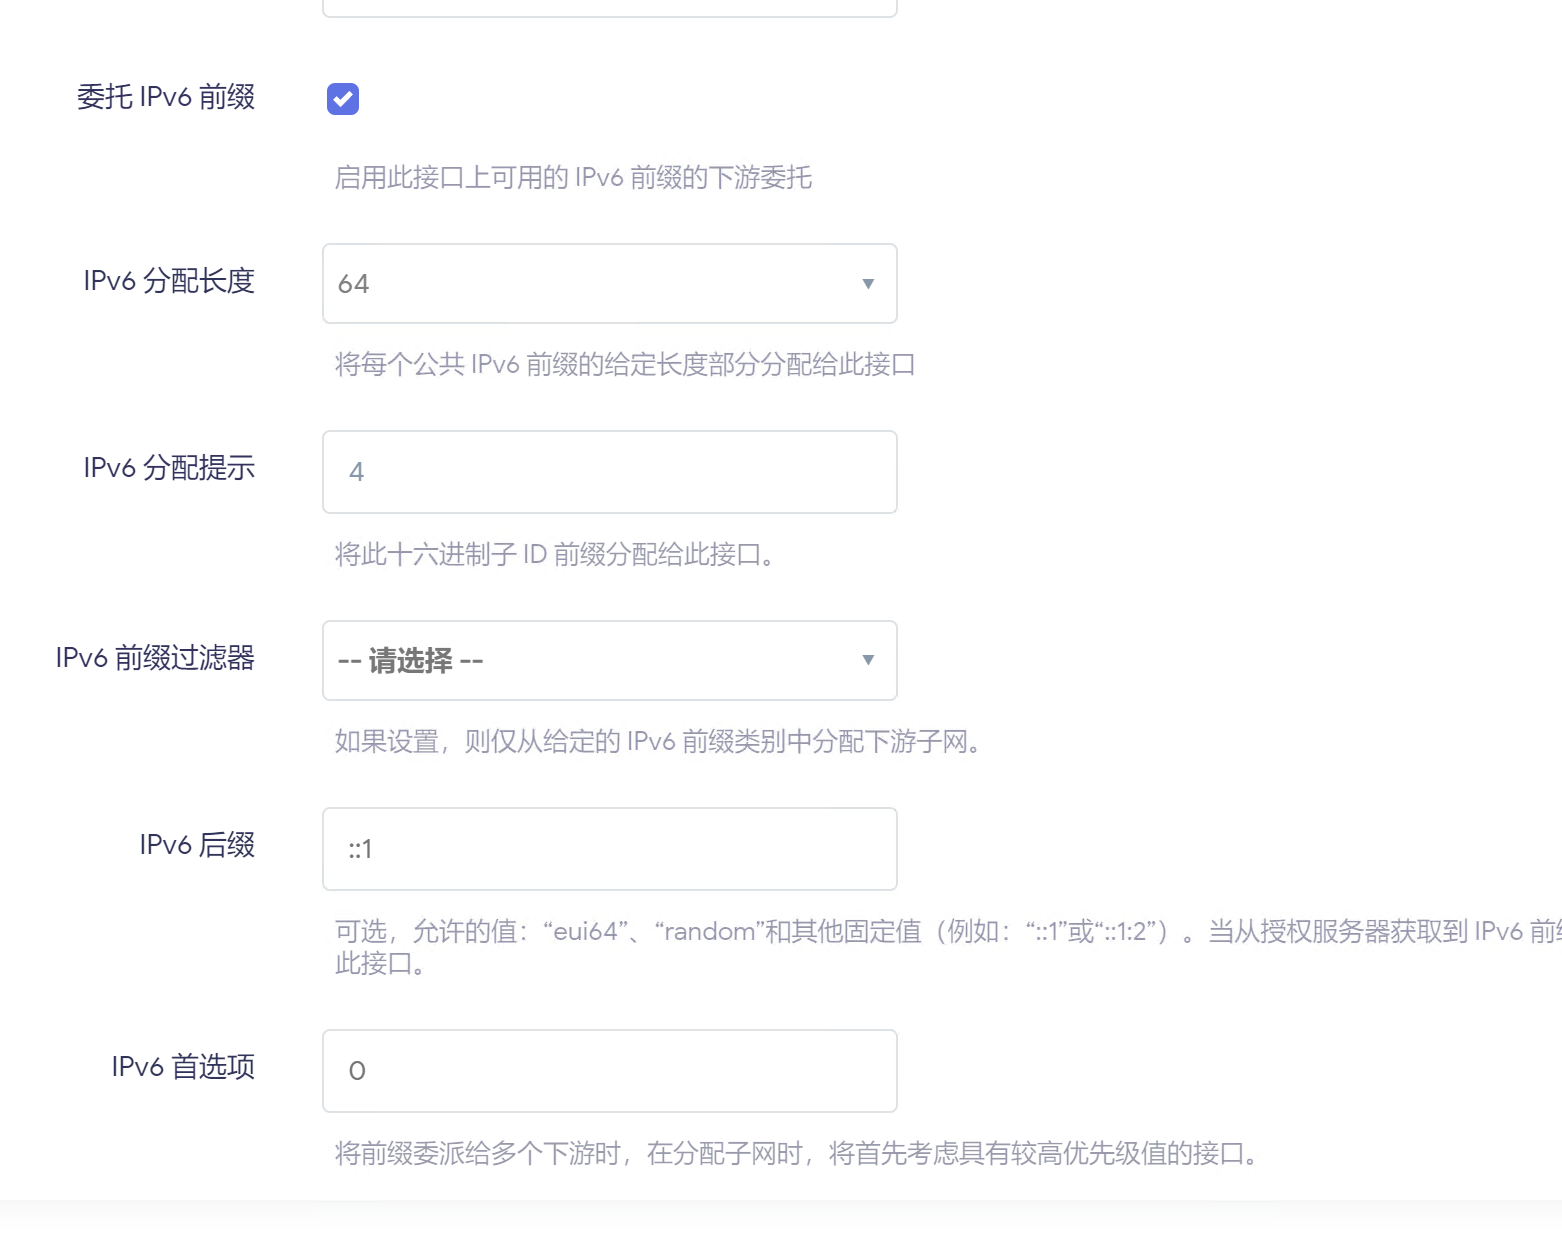Image resolution: width=1562 pixels, height=1246 pixels.
Task: Click the IPv6 前缀过滤器 label
Action: click(x=155, y=658)
